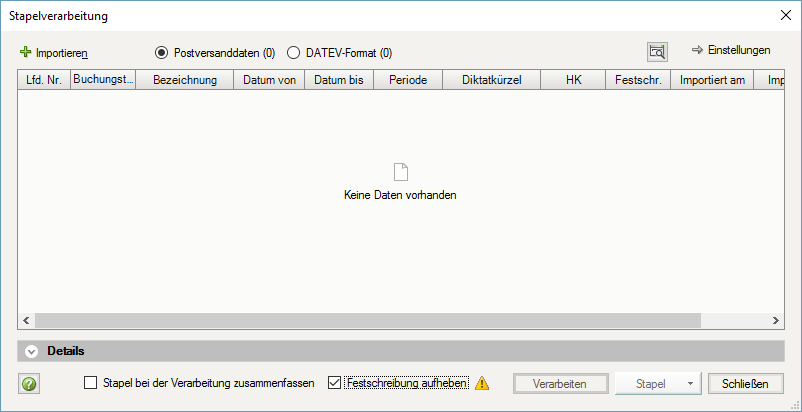The width and height of the screenshot is (802, 412).
Task: Open the Stapel button dropdown arrow
Action: [690, 384]
